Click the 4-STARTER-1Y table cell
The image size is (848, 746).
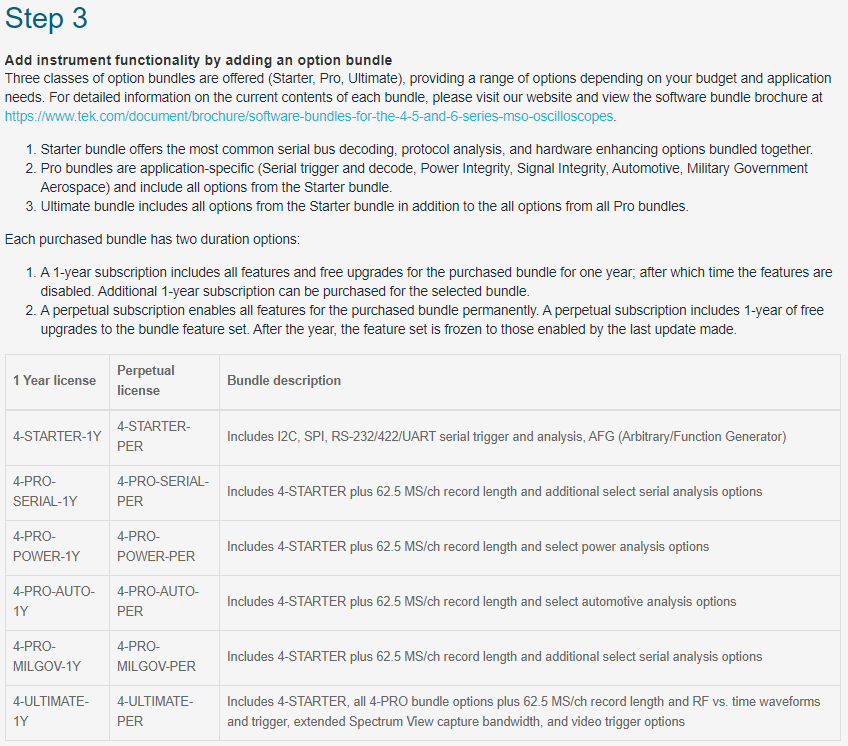coord(57,437)
